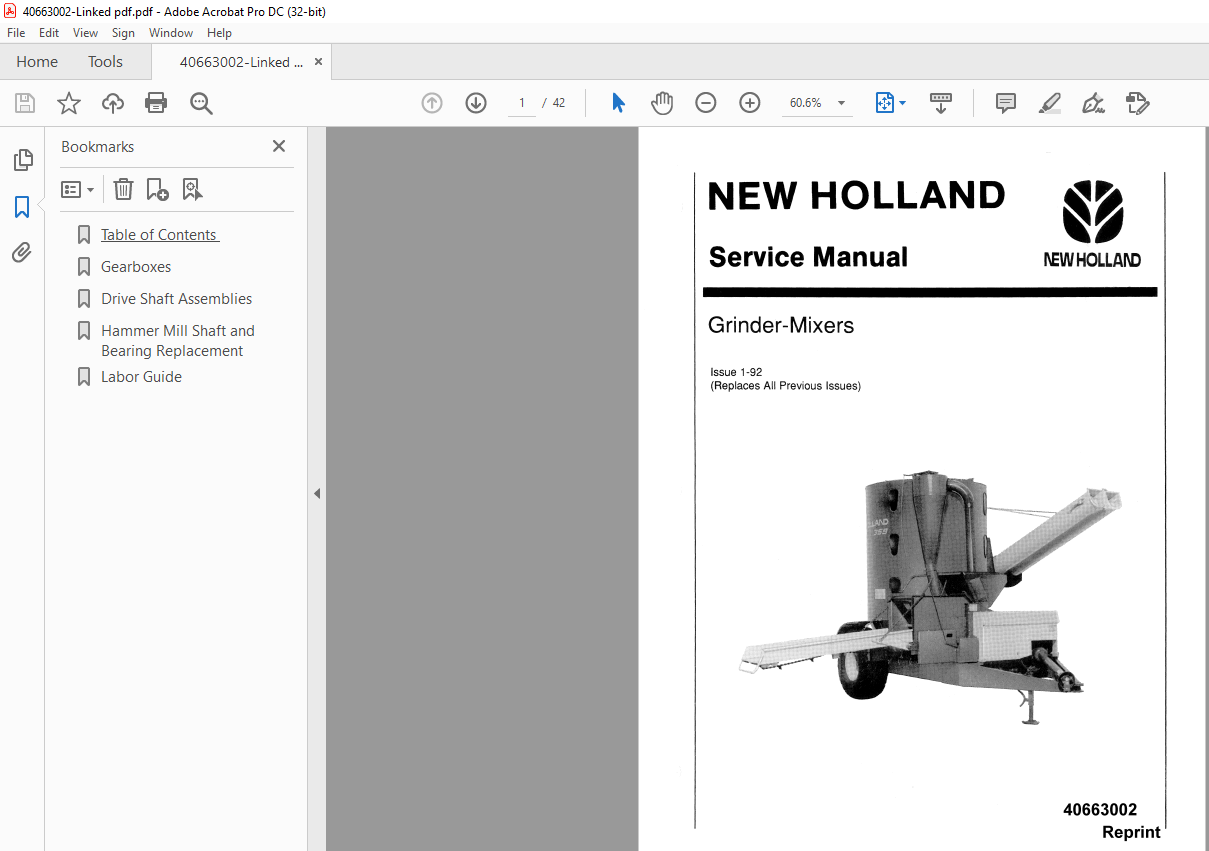The width and height of the screenshot is (1209, 851).
Task: Add a sticky note comment
Action: pyautogui.click(x=1006, y=103)
